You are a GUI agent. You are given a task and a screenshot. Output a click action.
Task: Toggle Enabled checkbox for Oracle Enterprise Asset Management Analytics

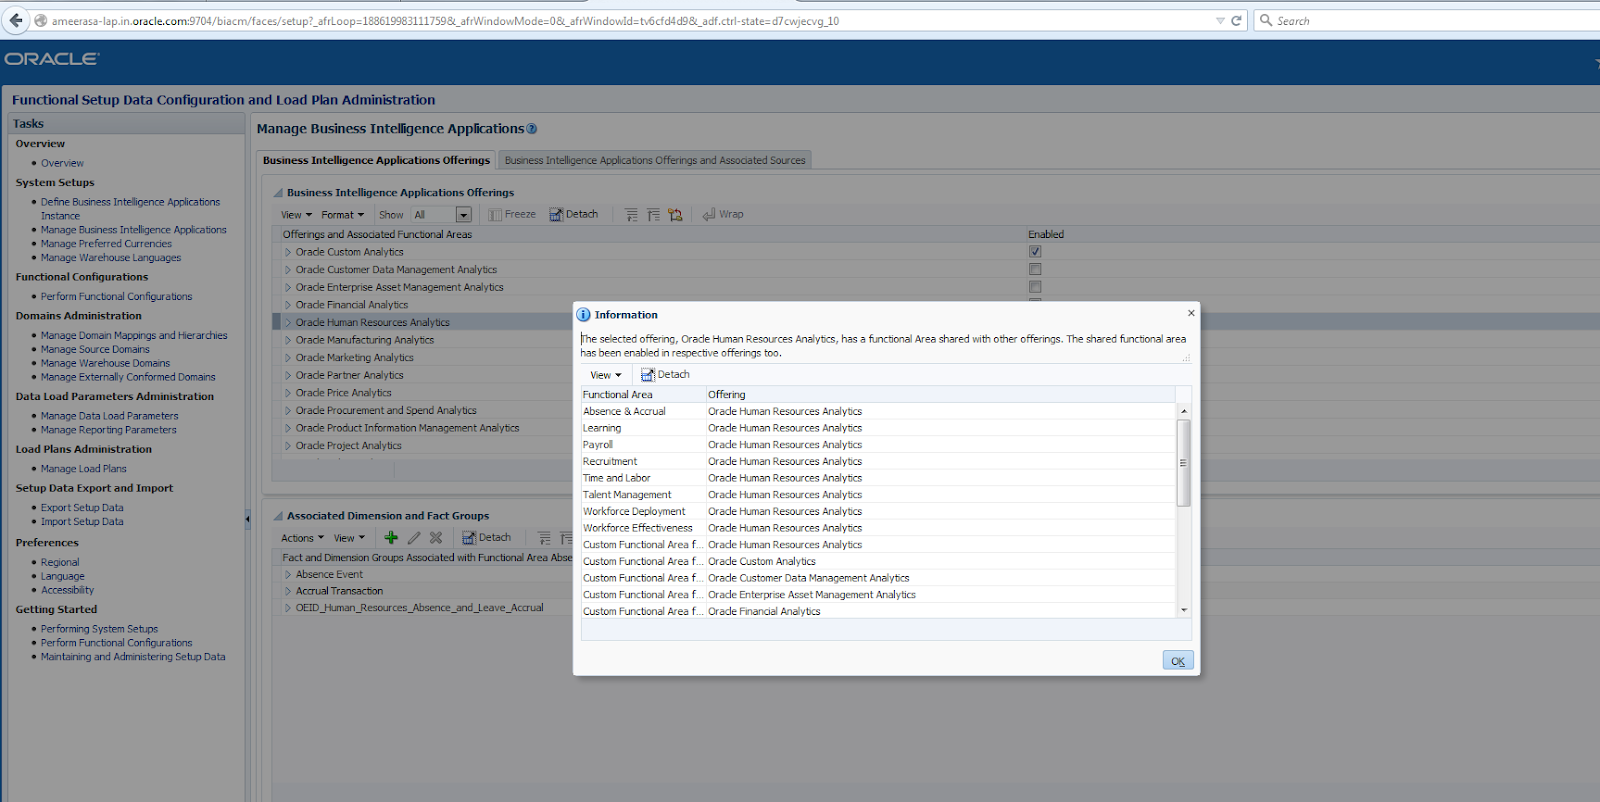pyautogui.click(x=1035, y=287)
